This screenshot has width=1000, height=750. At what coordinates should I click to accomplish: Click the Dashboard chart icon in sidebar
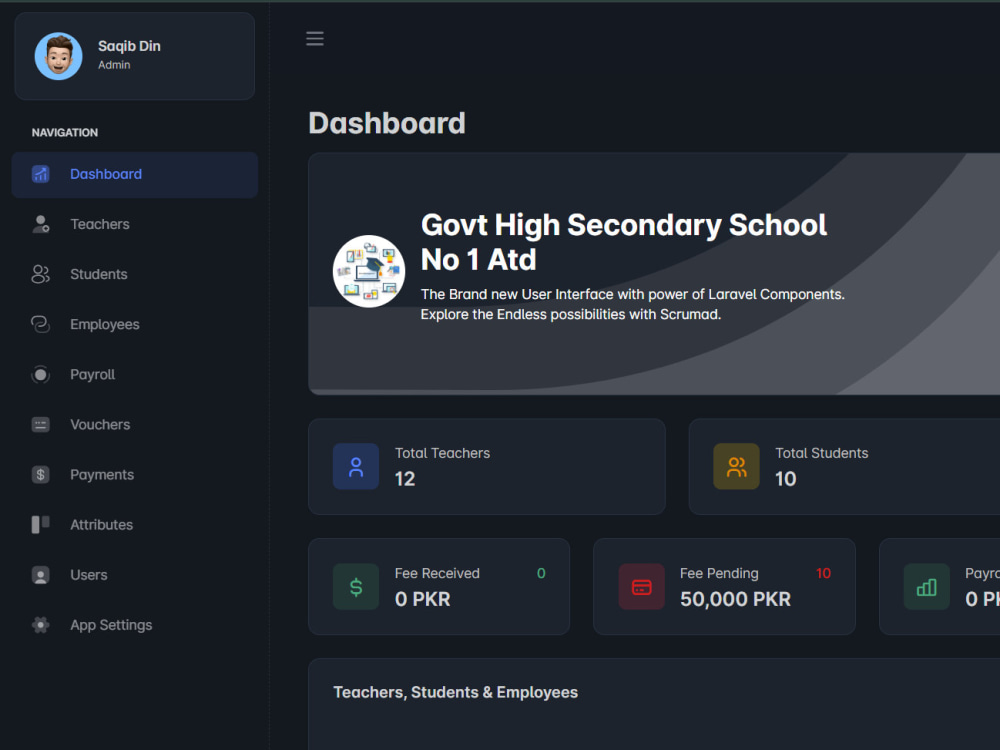click(40, 174)
